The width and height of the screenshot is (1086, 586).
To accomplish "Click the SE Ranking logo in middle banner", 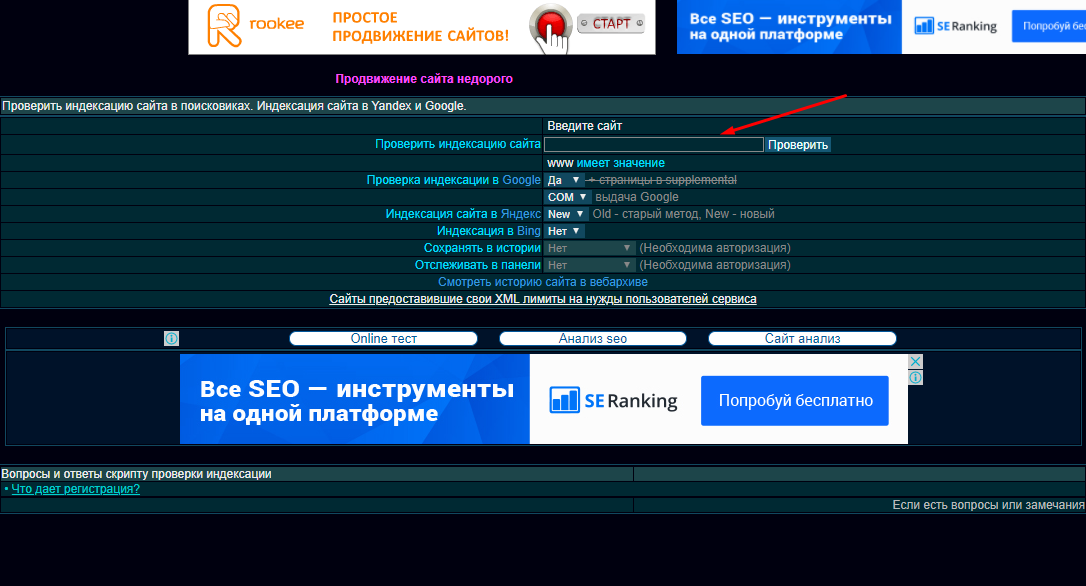I will click(614, 401).
